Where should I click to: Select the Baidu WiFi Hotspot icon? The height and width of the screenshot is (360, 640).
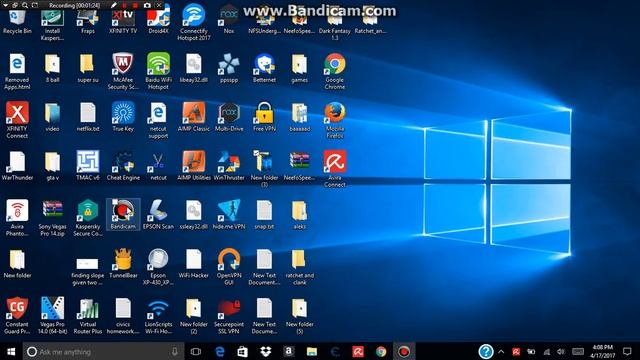point(158,71)
